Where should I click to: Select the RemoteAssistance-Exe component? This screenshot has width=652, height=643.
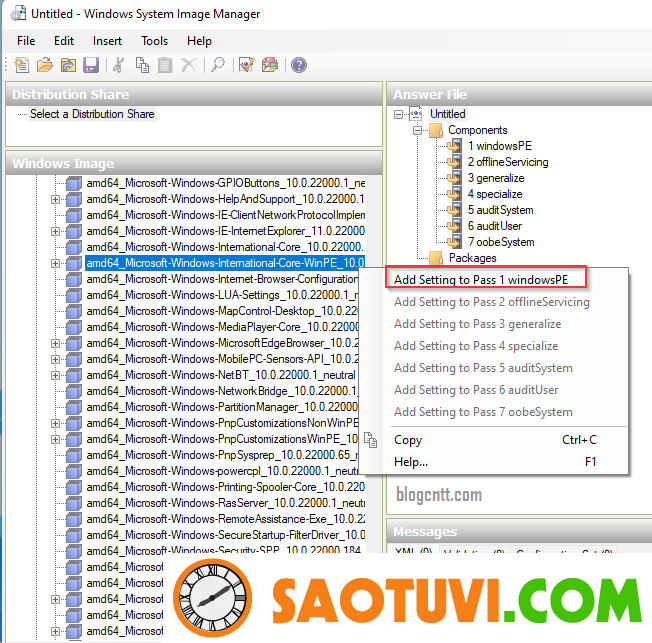[225, 519]
